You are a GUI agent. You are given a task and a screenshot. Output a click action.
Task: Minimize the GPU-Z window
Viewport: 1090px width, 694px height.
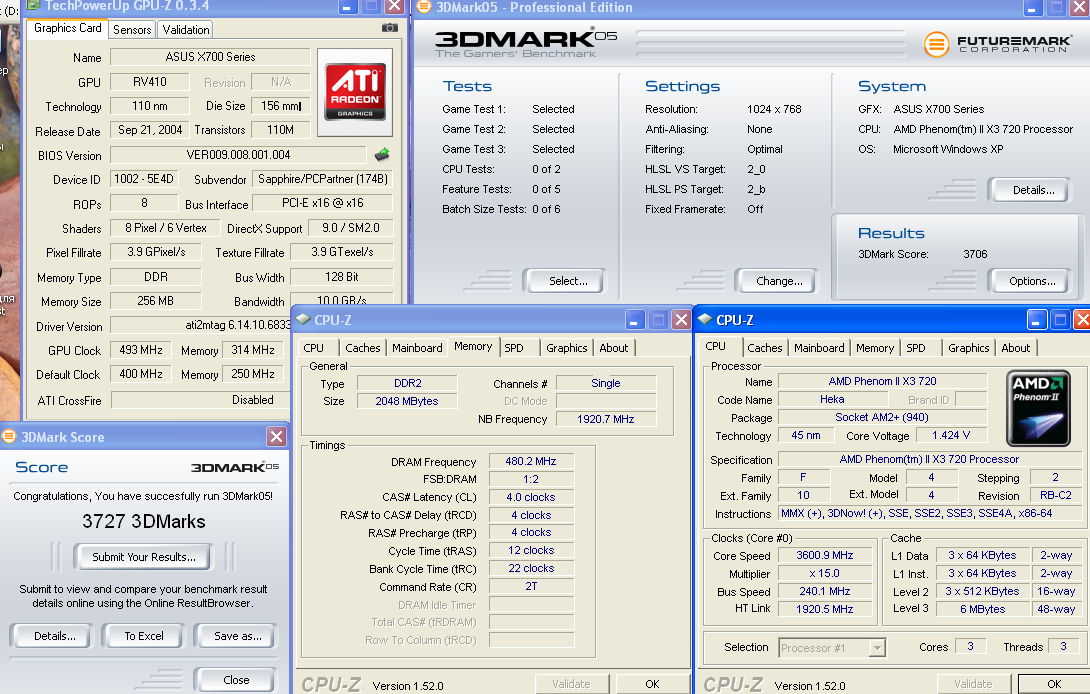347,7
